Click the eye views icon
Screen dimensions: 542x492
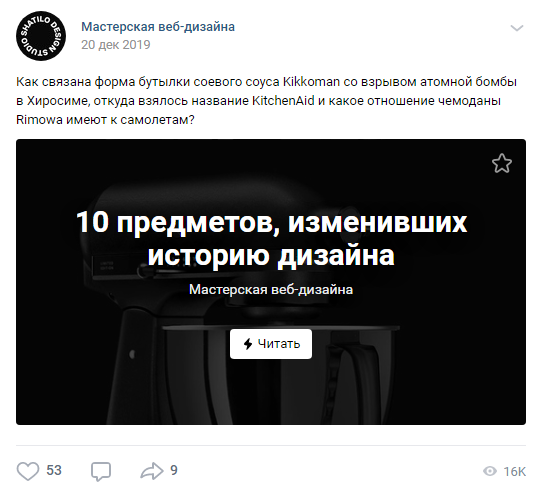coord(489,471)
